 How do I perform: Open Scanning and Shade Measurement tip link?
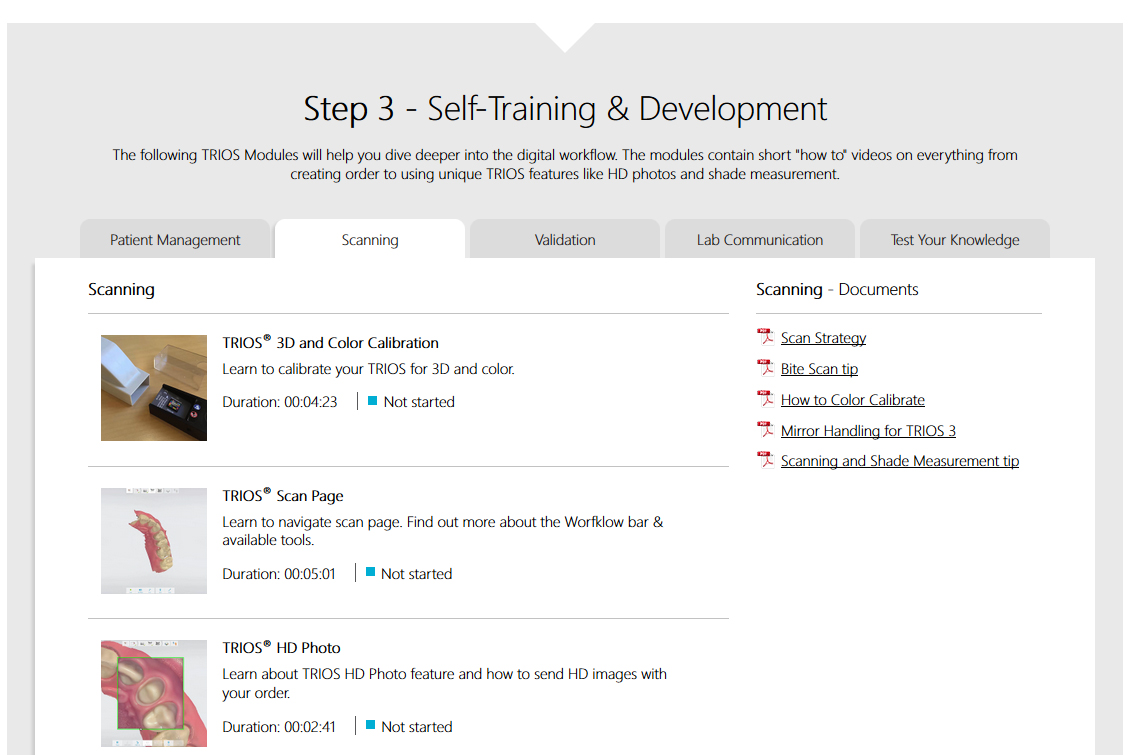click(899, 461)
